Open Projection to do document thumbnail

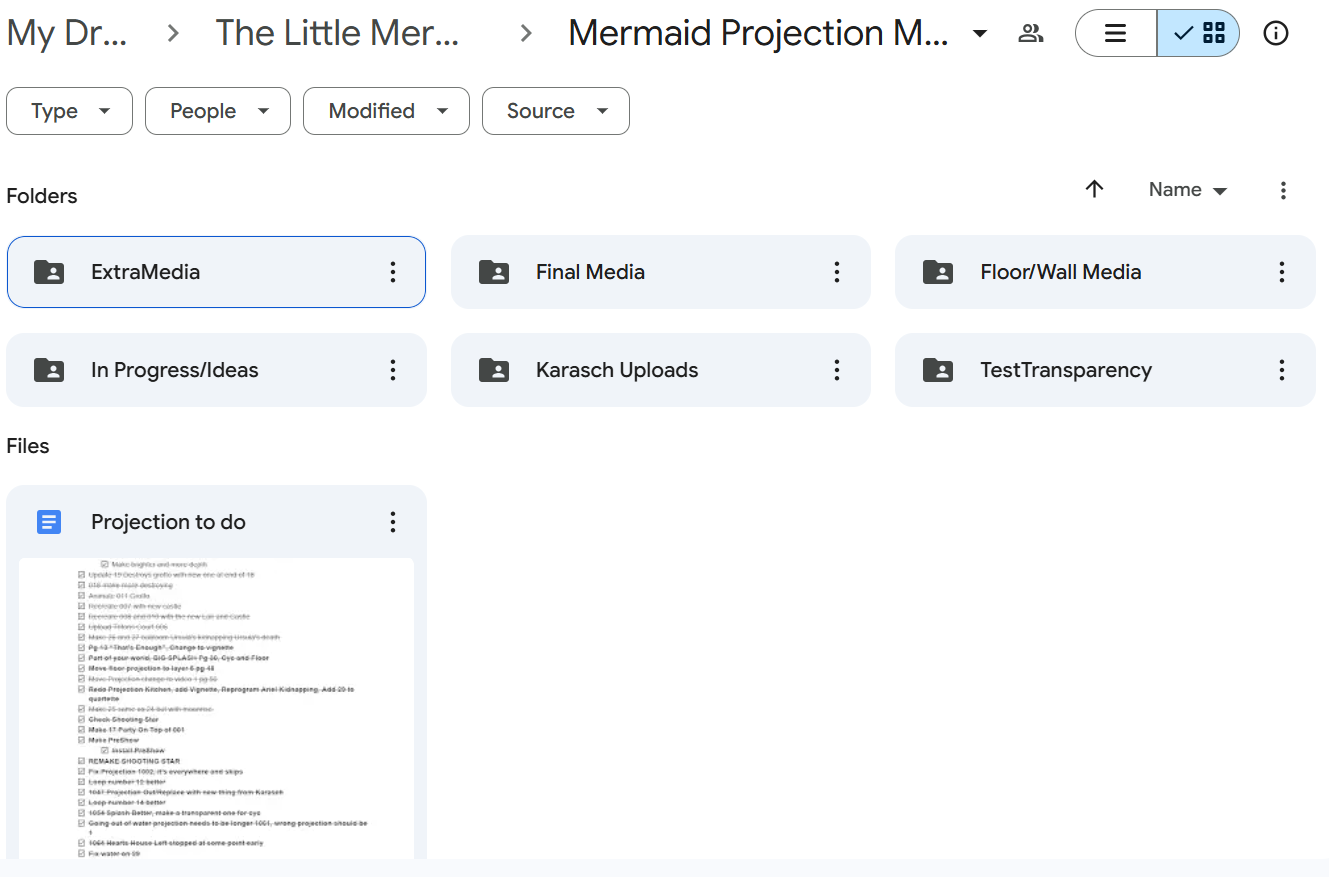tap(217, 708)
